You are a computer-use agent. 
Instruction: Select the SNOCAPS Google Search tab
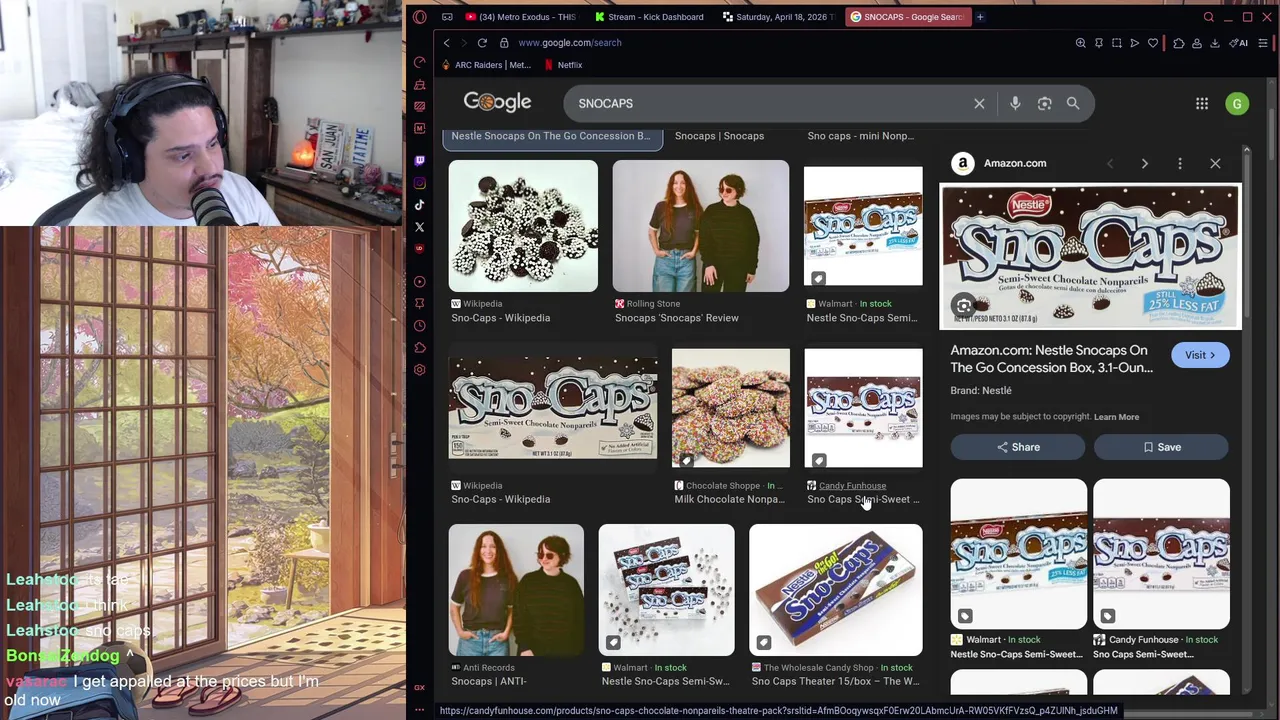point(908,17)
